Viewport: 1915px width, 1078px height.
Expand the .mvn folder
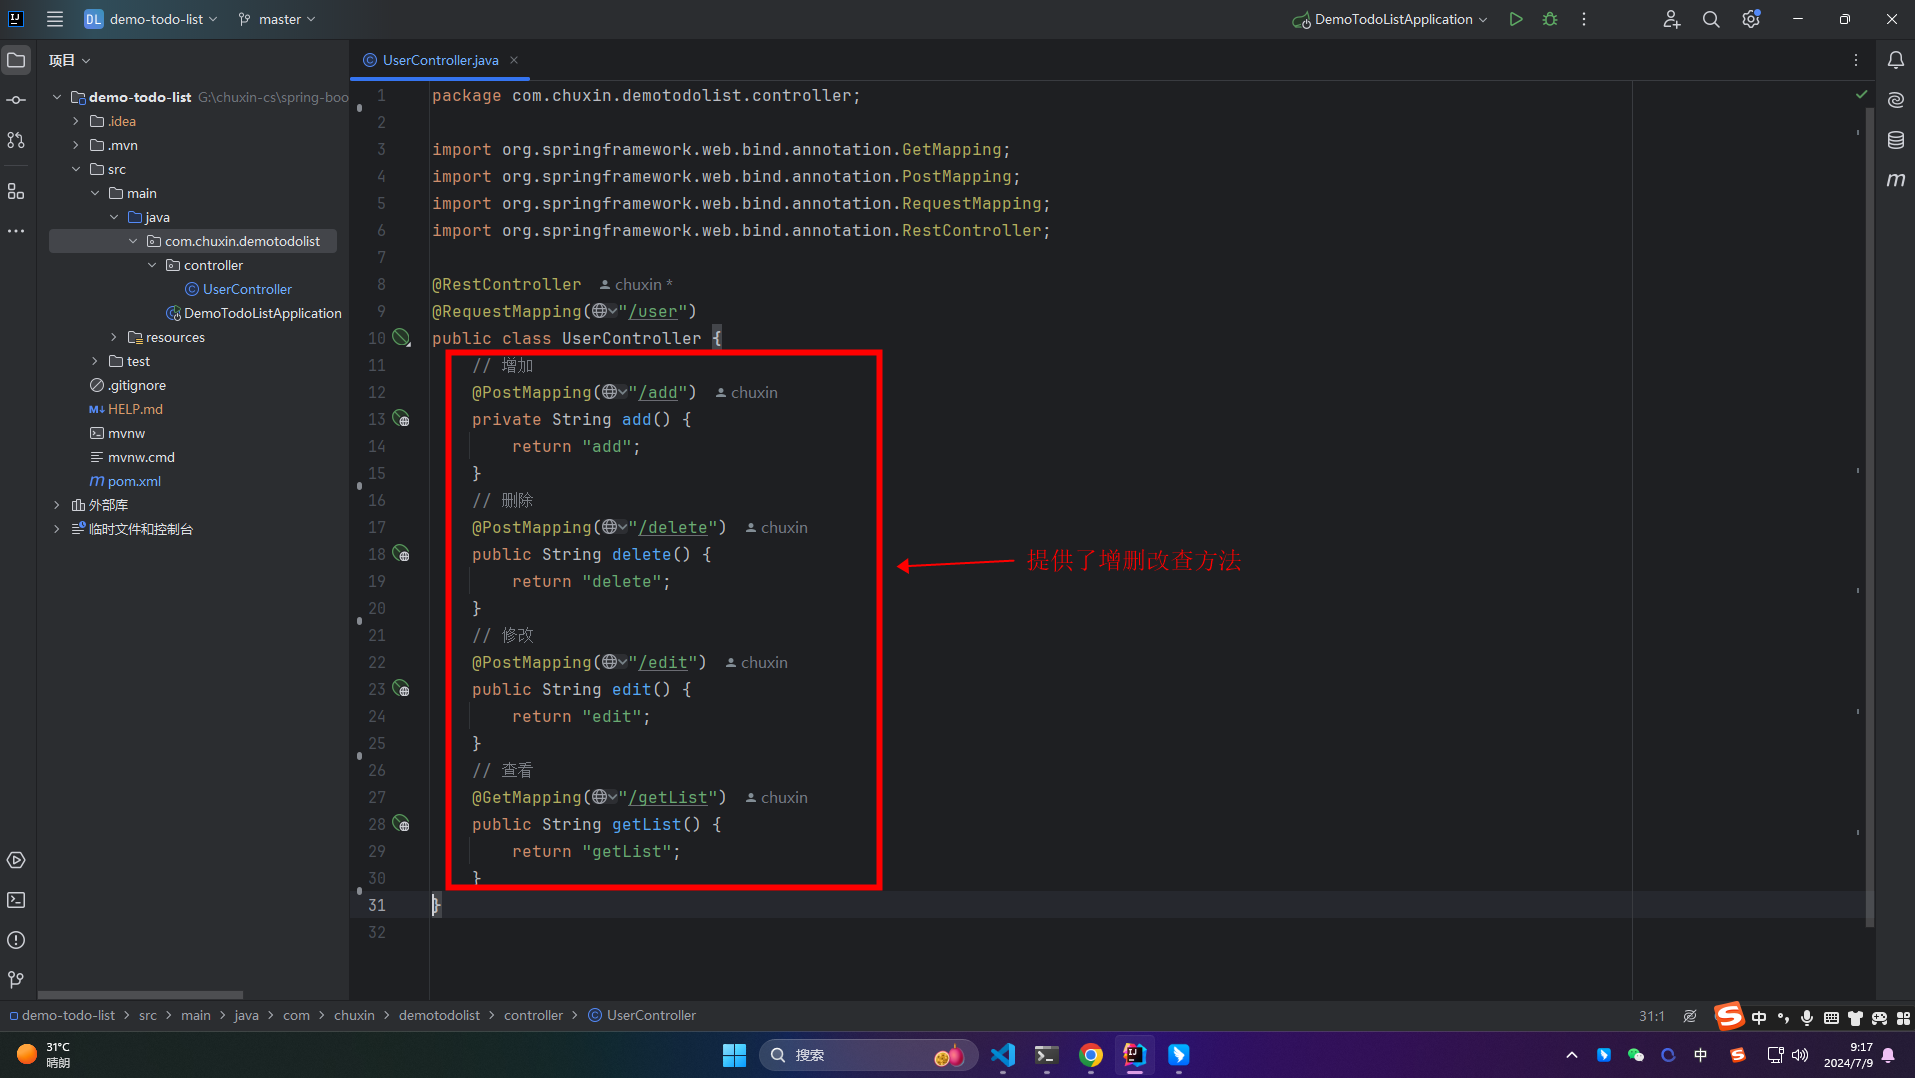point(76,145)
